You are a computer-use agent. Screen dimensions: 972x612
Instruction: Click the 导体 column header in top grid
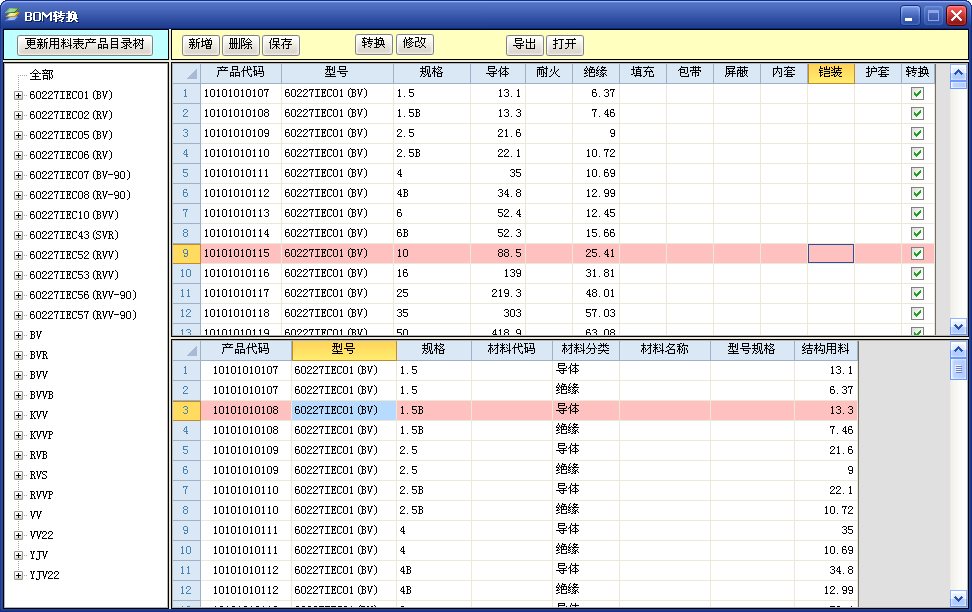click(x=498, y=73)
